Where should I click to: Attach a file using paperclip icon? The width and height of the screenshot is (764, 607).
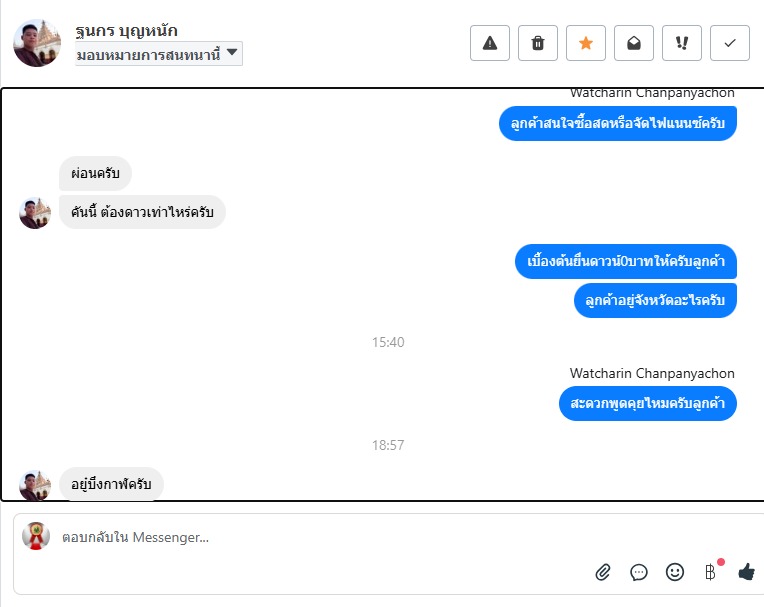[603, 572]
